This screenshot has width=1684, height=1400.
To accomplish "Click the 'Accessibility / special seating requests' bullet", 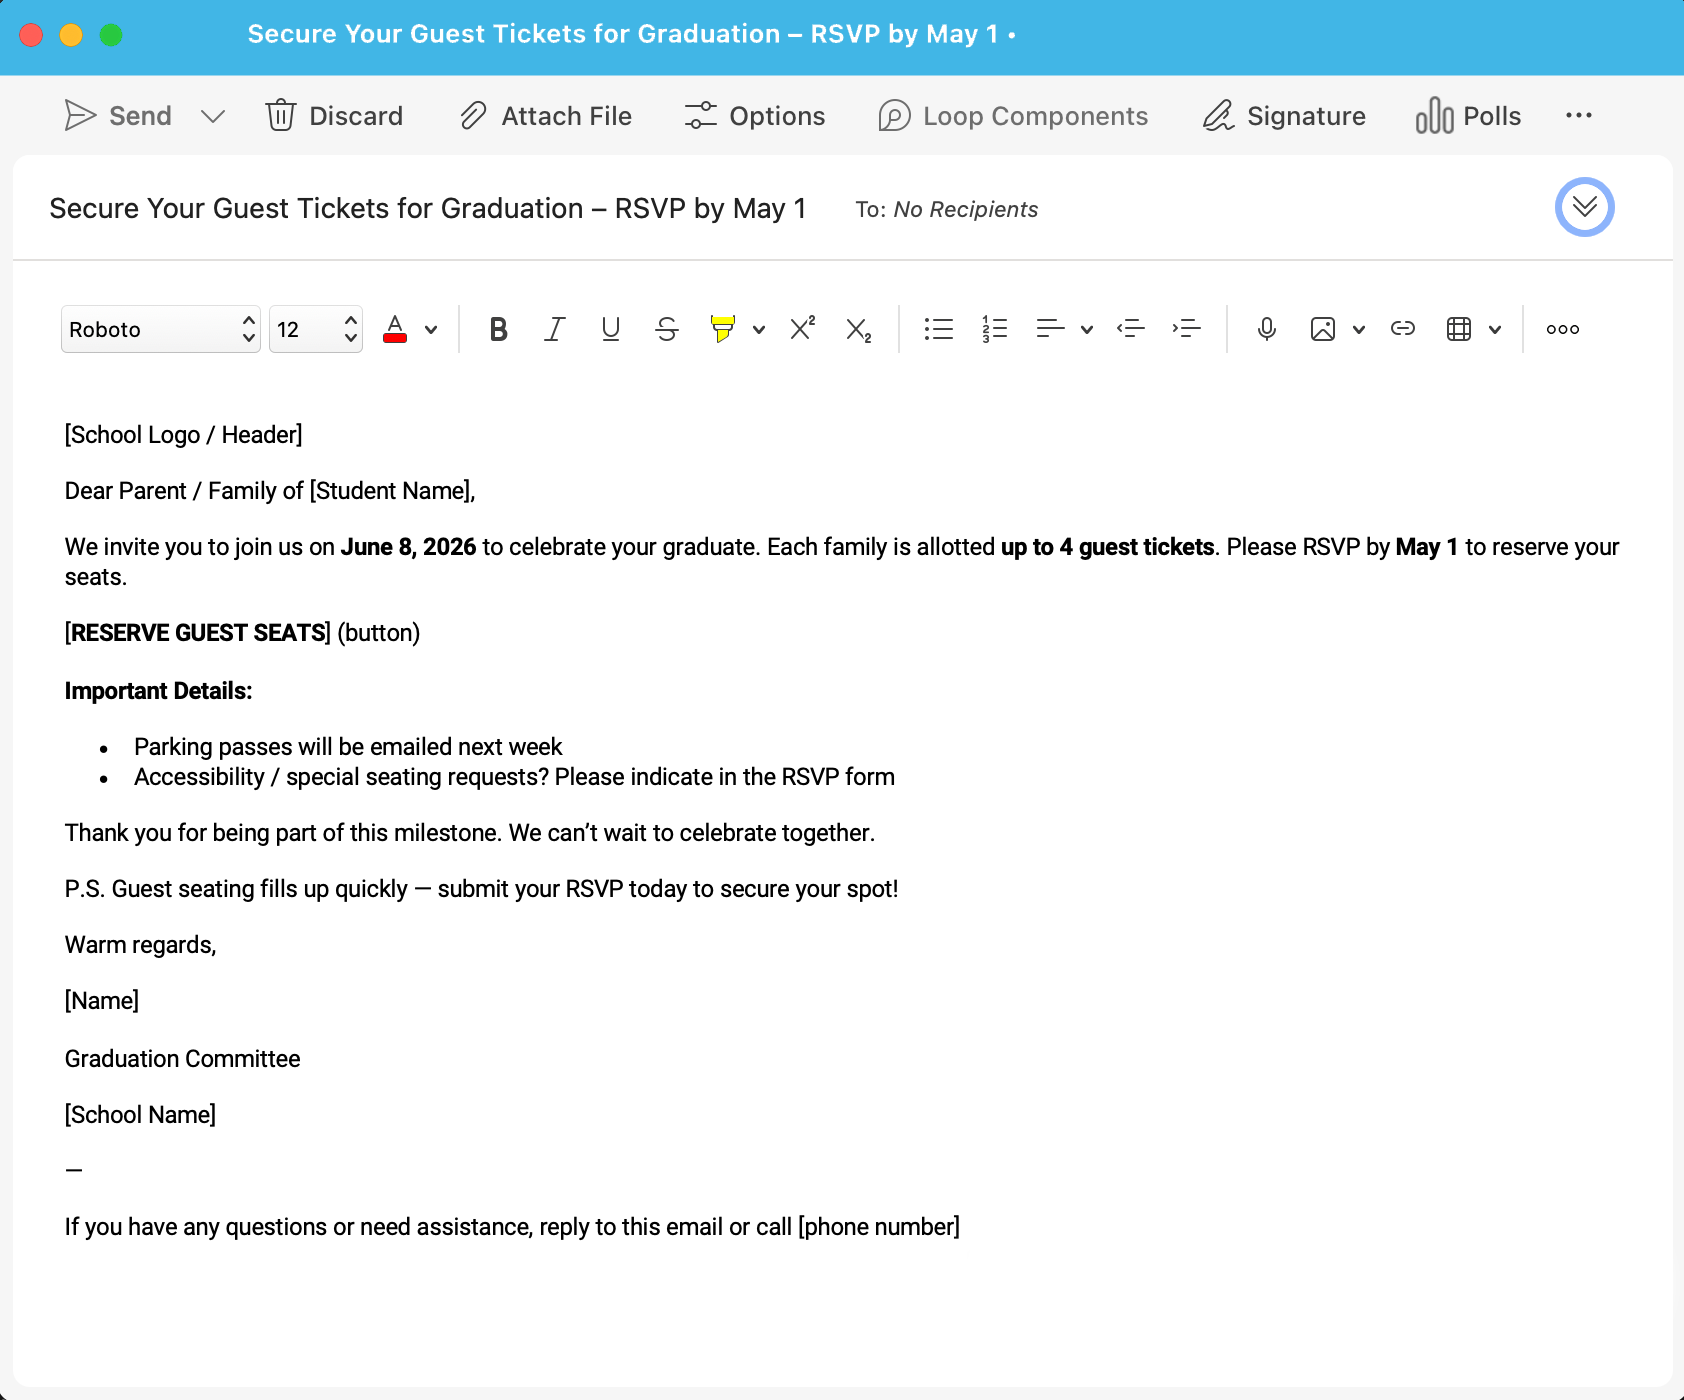I will 514,777.
